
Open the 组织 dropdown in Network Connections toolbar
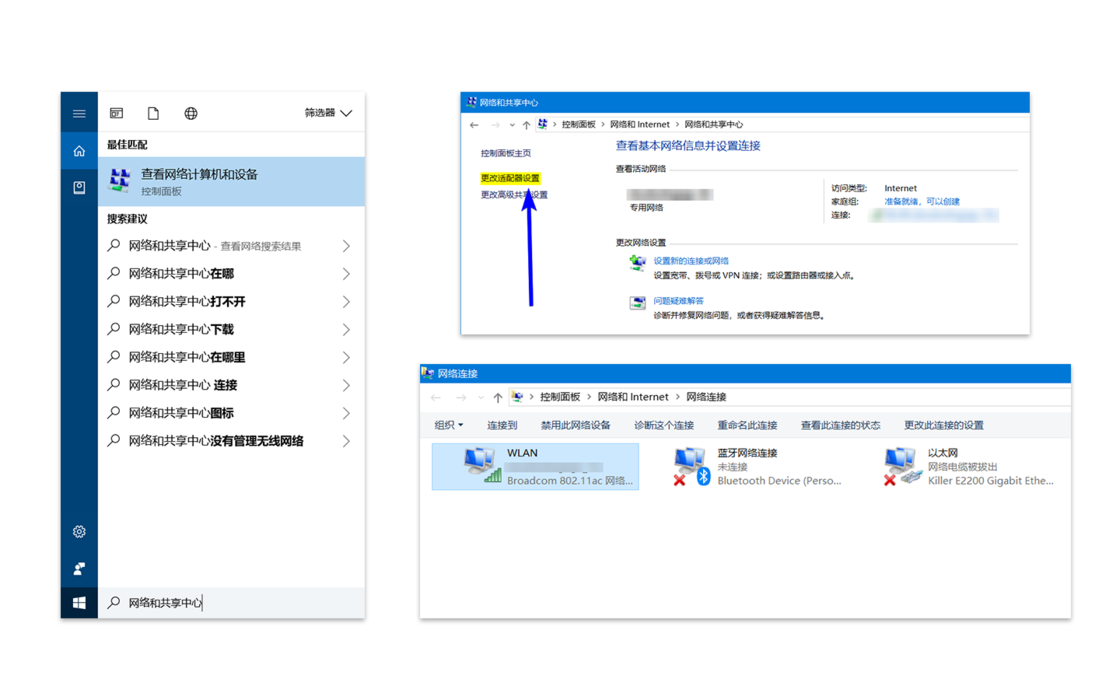point(448,424)
